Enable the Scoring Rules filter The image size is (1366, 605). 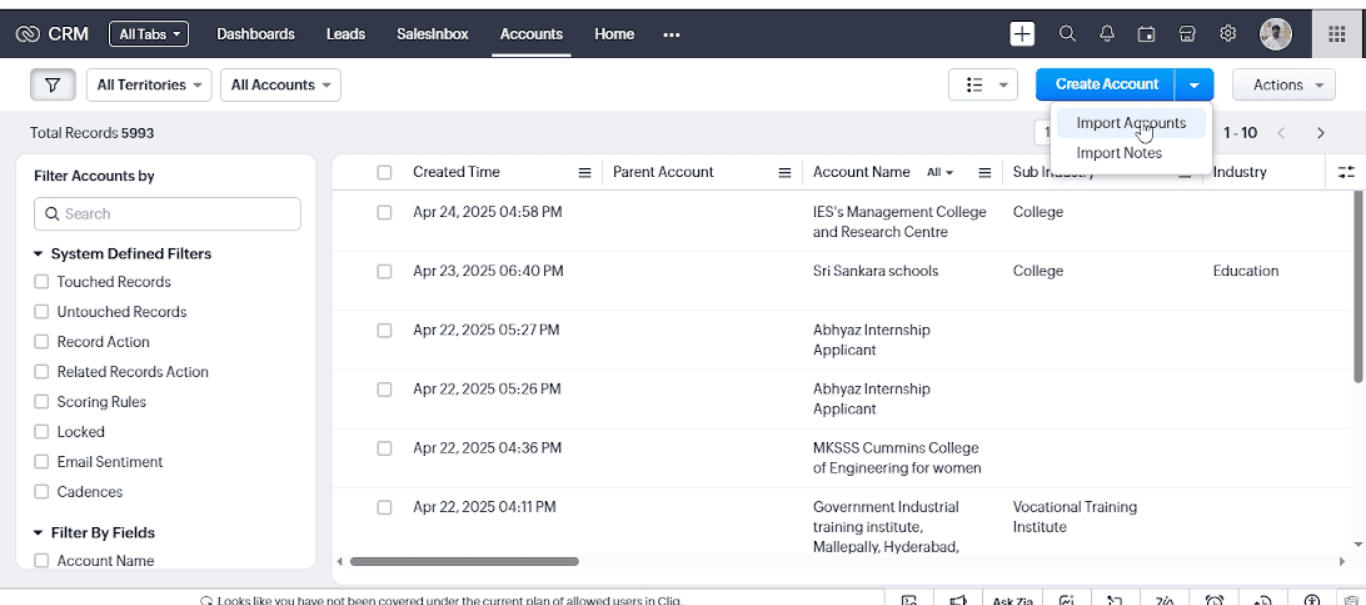[41, 402]
